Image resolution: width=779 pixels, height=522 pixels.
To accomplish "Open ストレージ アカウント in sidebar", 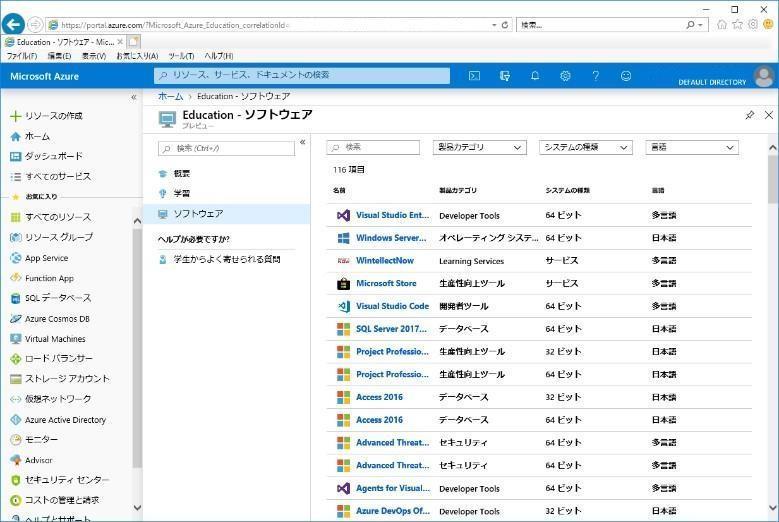I will pos(60,379).
